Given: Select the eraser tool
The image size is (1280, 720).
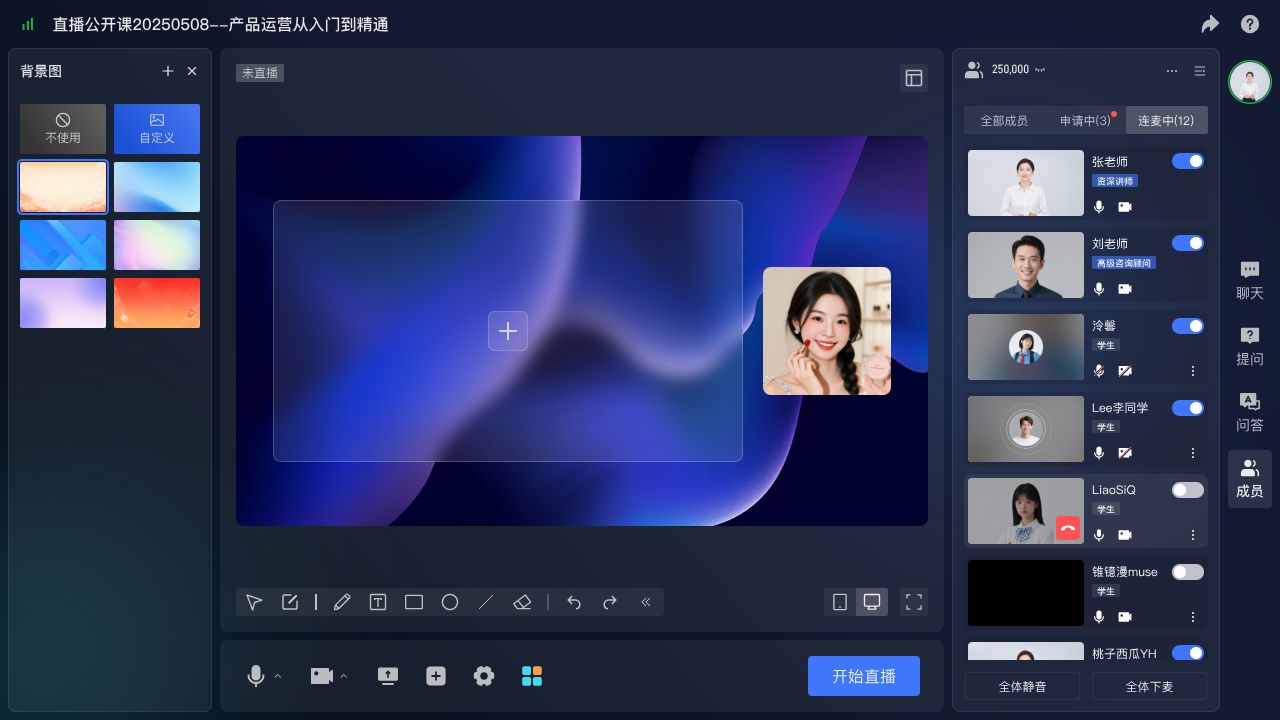Looking at the screenshot, I should (522, 602).
